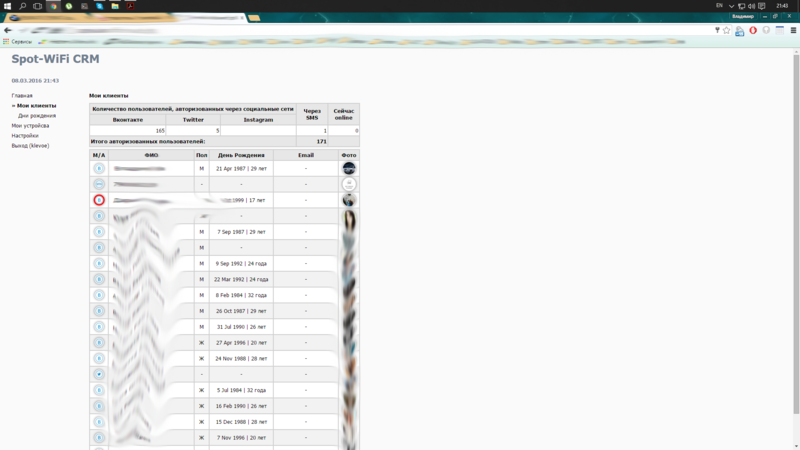Click the День Рождения column header
The width and height of the screenshot is (800, 450).
pos(241,155)
